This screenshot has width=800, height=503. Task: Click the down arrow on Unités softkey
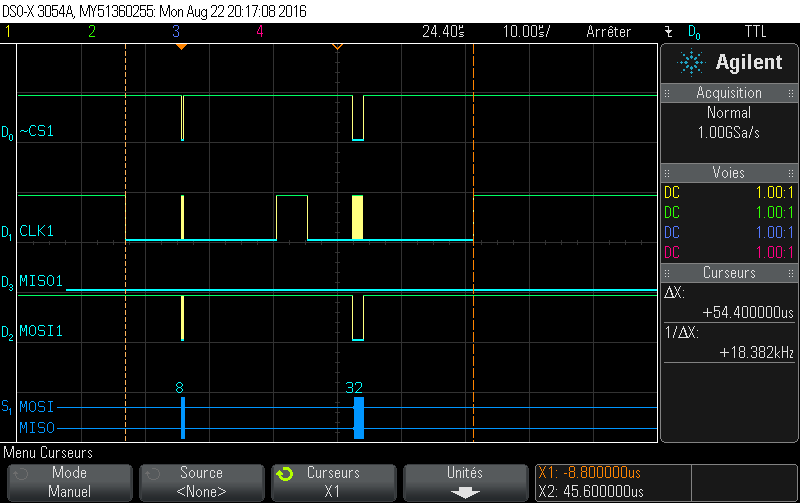[x=465, y=493]
